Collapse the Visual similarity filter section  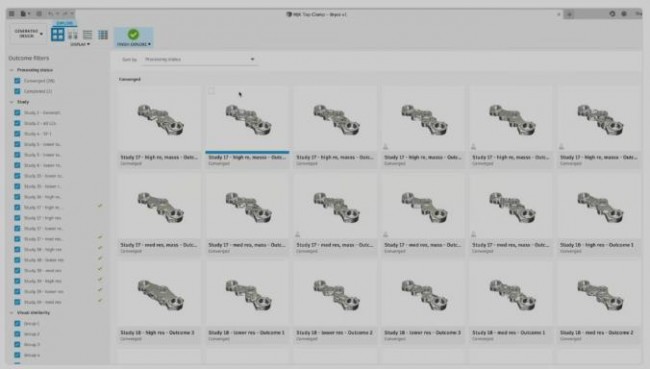click(x=12, y=313)
